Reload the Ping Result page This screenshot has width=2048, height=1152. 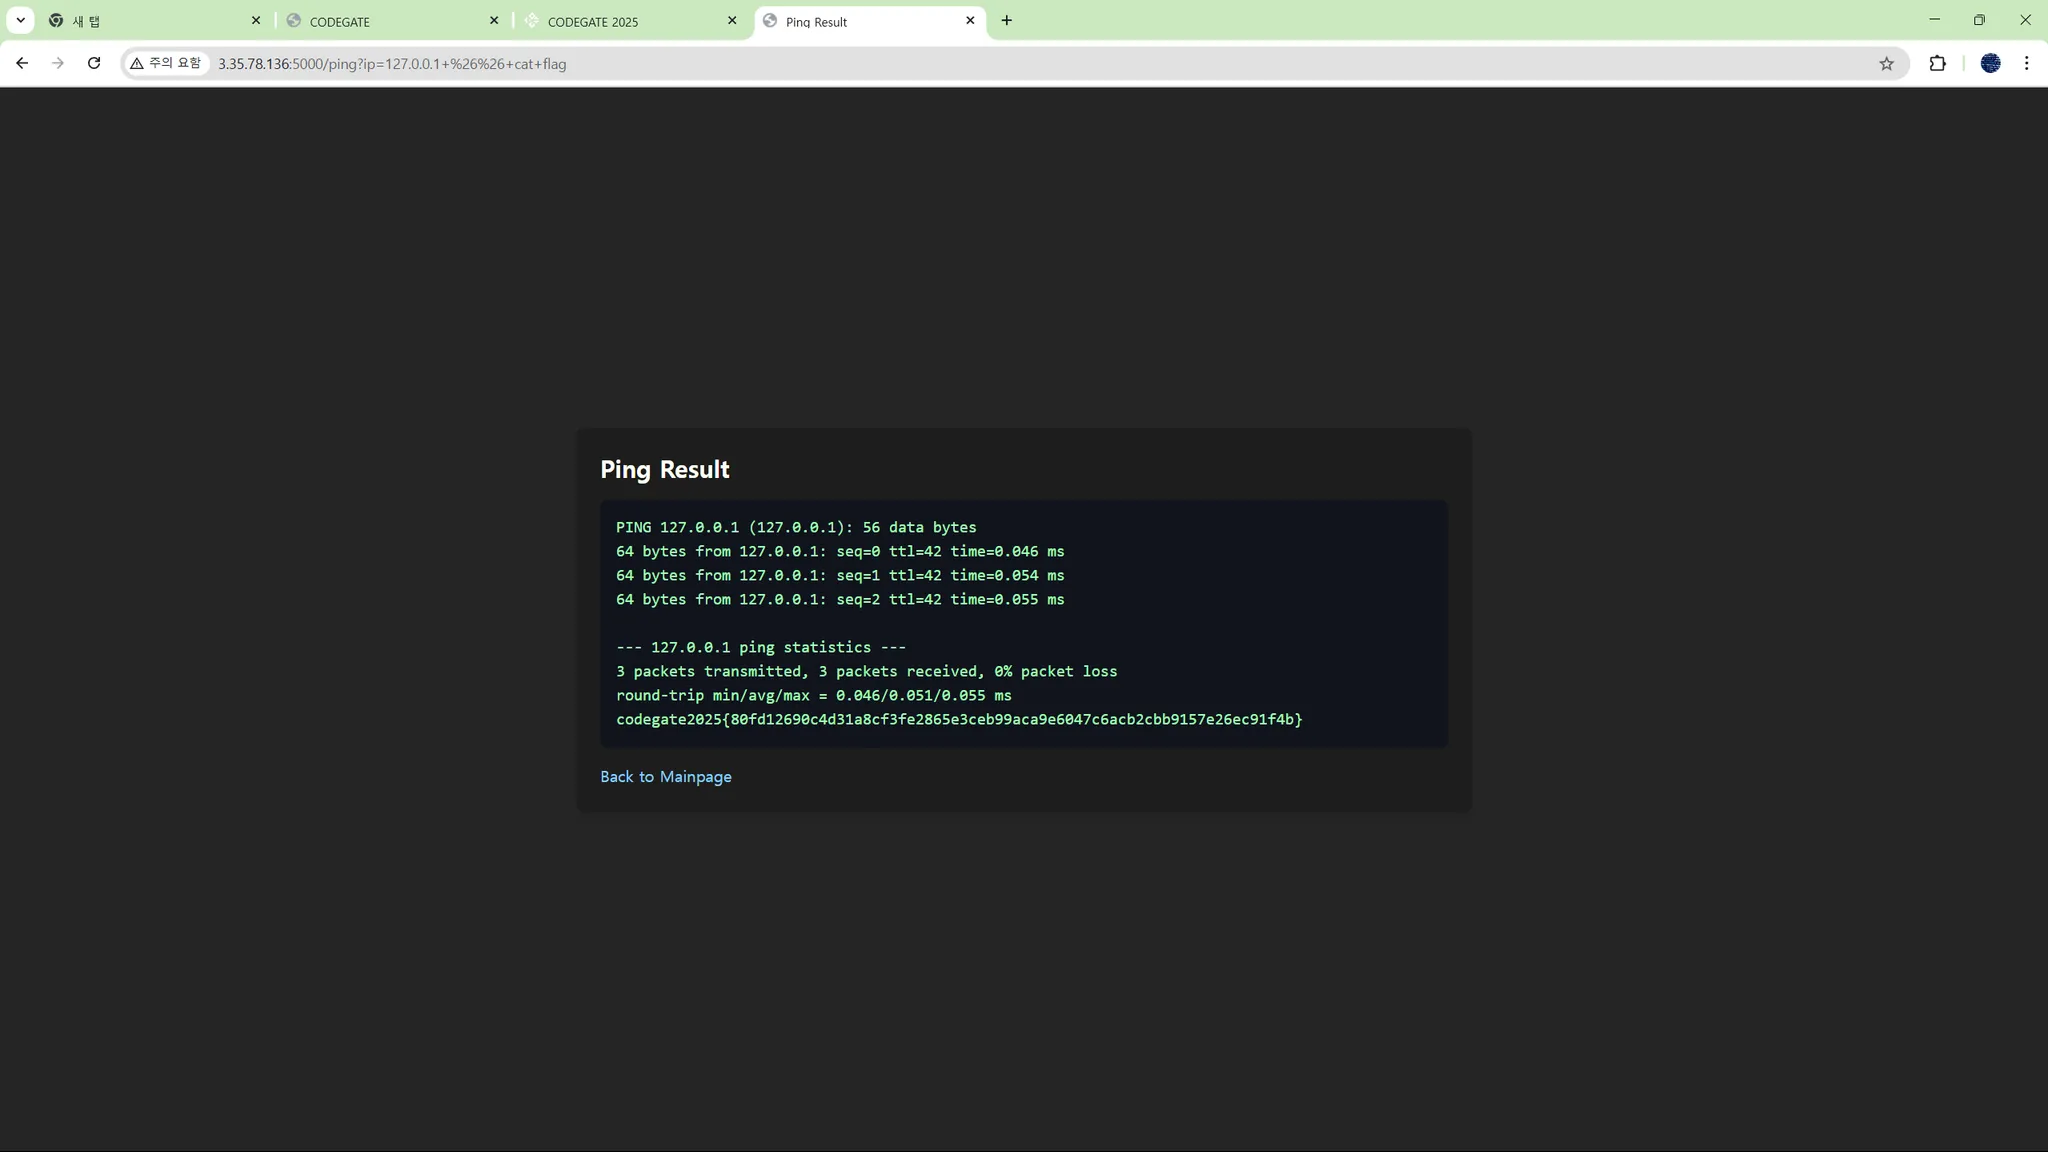(x=94, y=63)
